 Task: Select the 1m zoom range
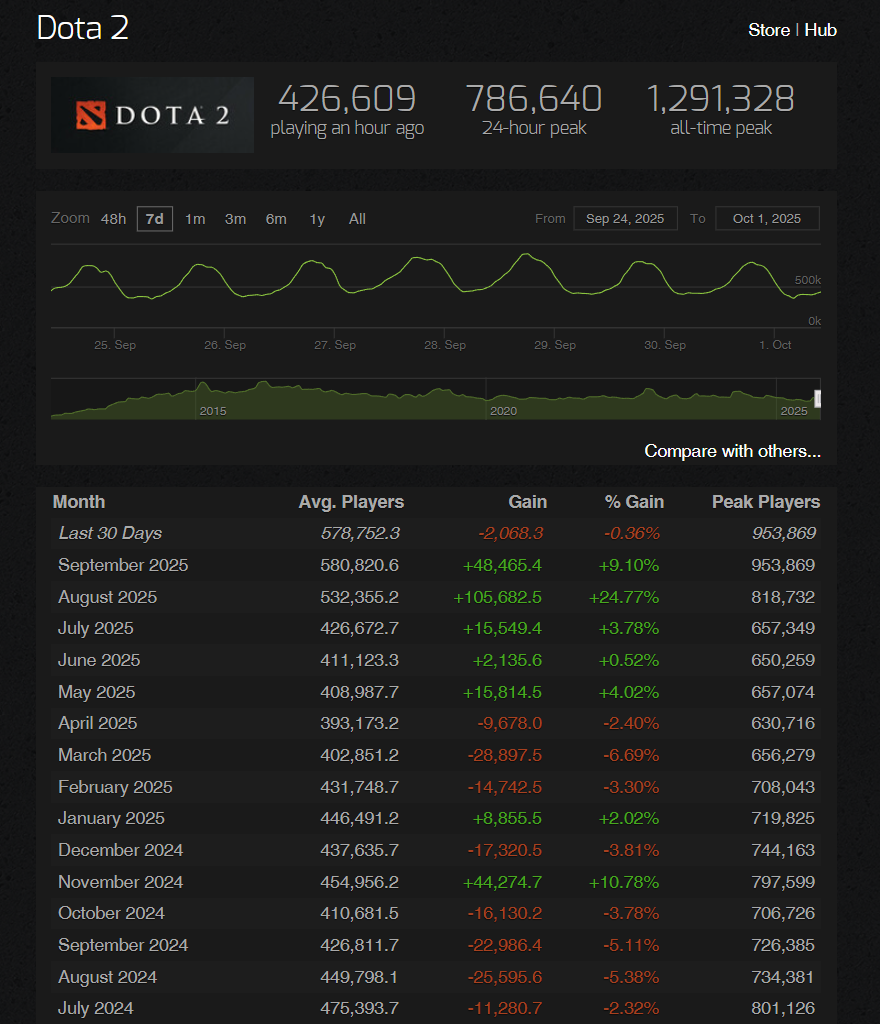[x=195, y=218]
